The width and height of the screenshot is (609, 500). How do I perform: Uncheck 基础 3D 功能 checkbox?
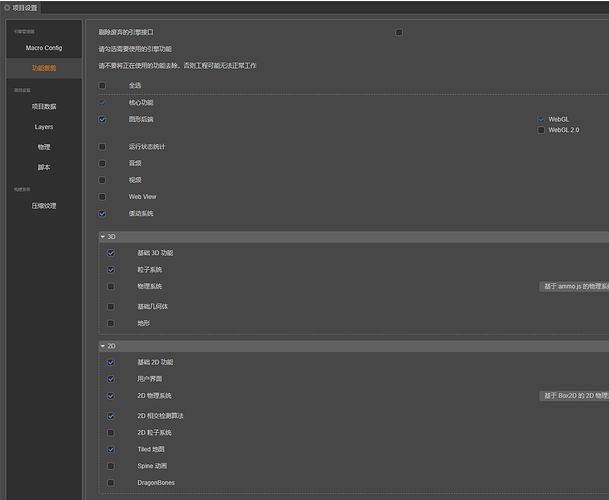(x=111, y=253)
